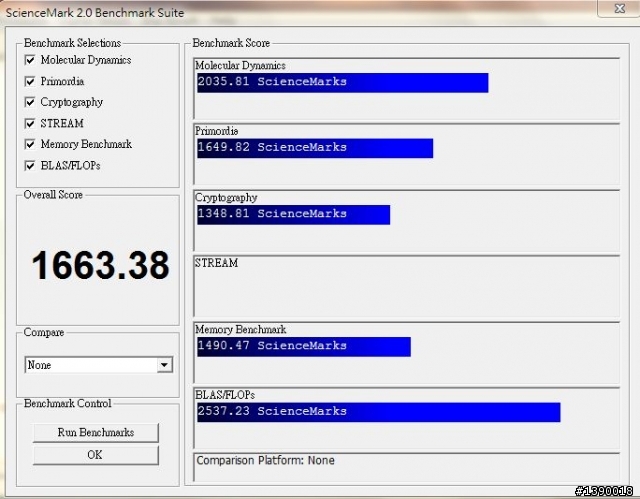Click the Benchmark Control group label
Viewport: 640px width, 499px height.
[x=67, y=404]
